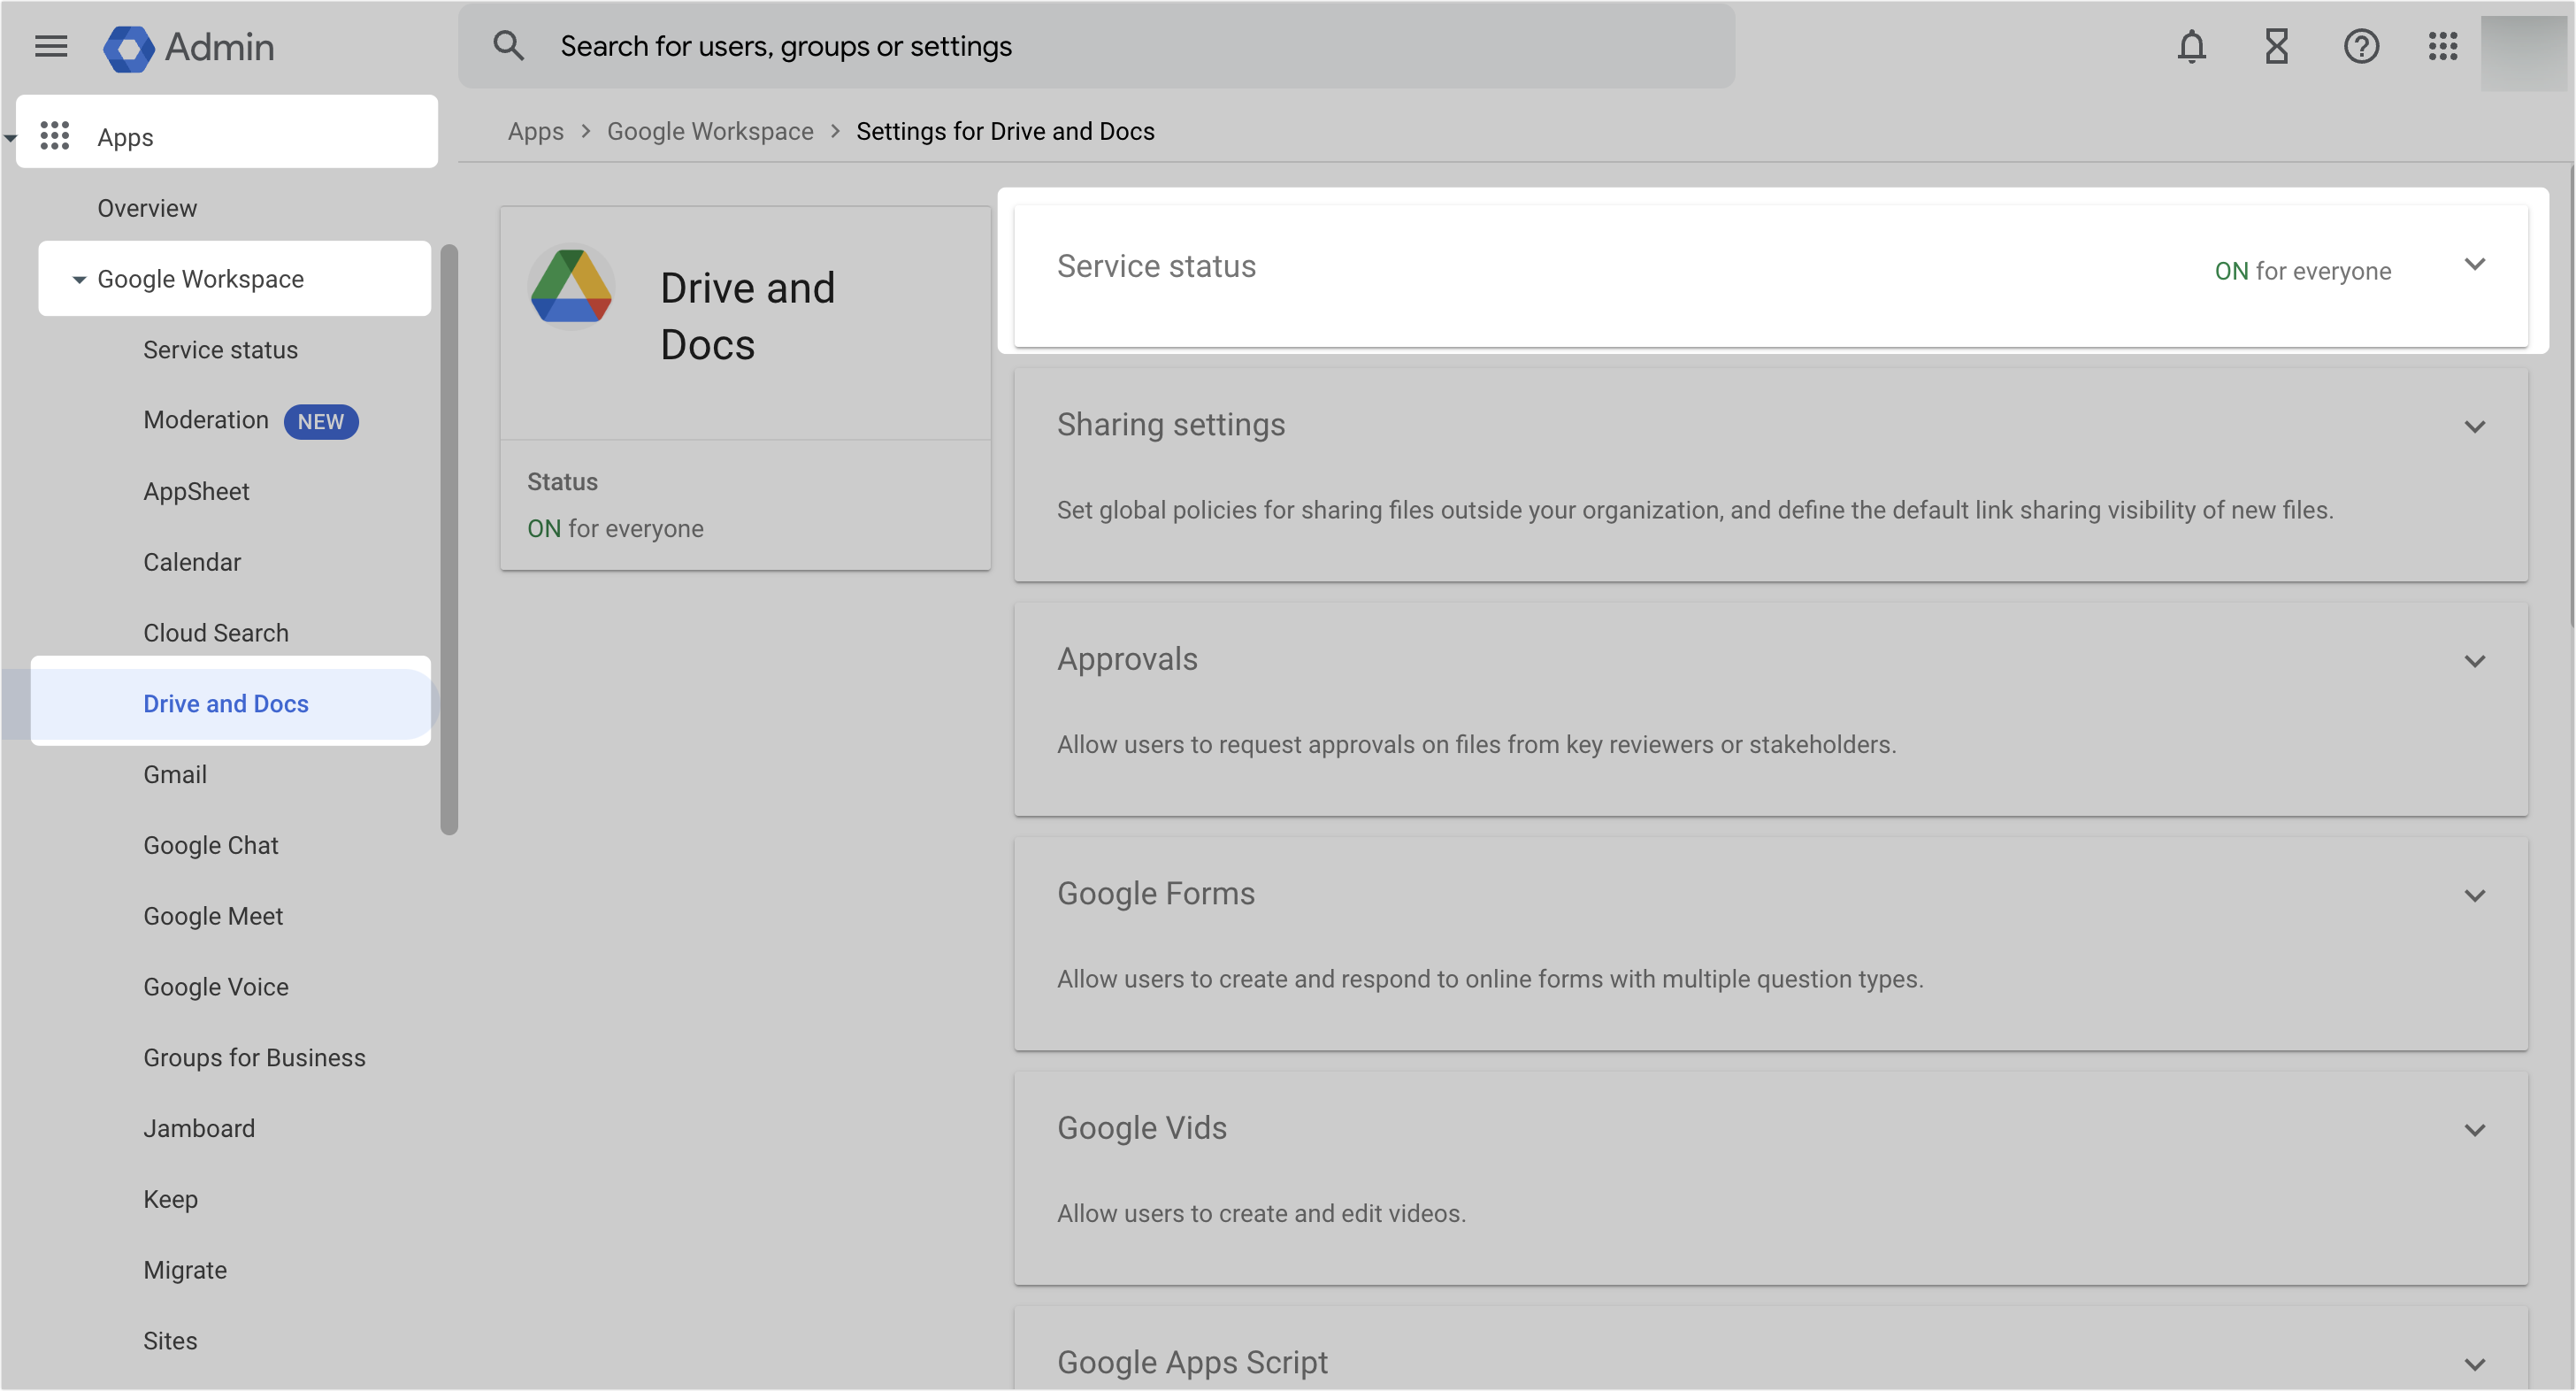Open Google Workspace from the breadcrumb
The width and height of the screenshot is (2576, 1391).
[710, 131]
